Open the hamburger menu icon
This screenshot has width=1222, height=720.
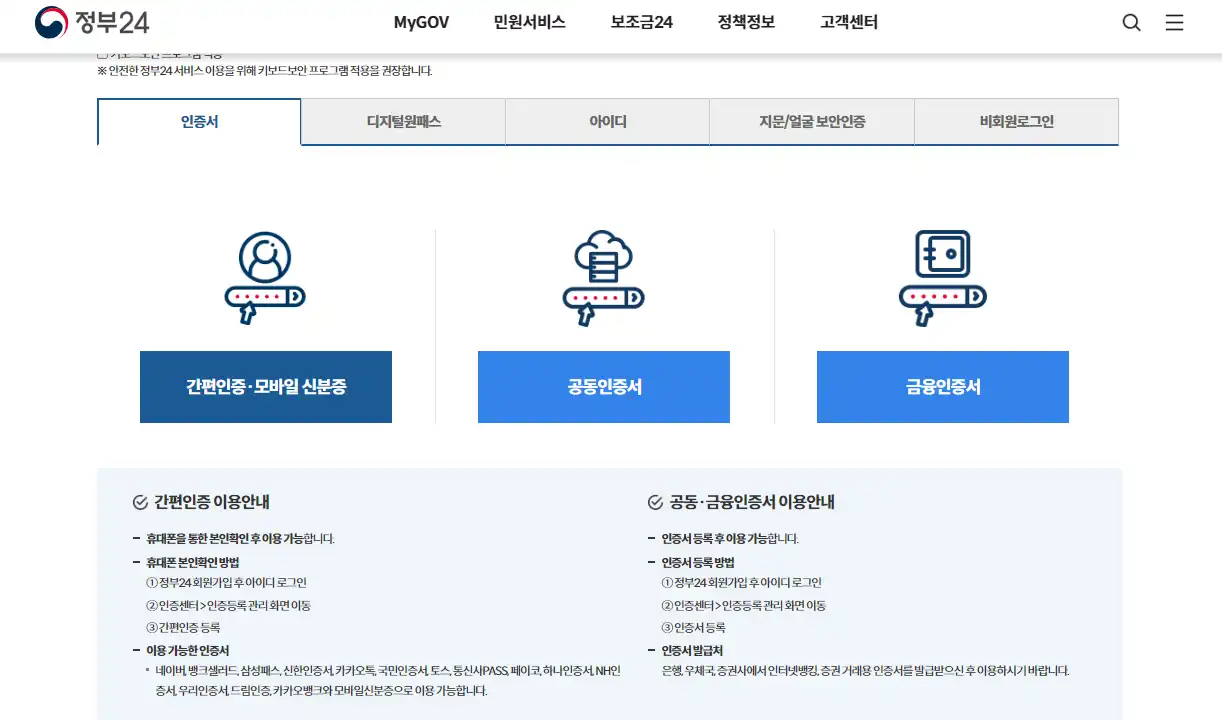[1174, 22]
